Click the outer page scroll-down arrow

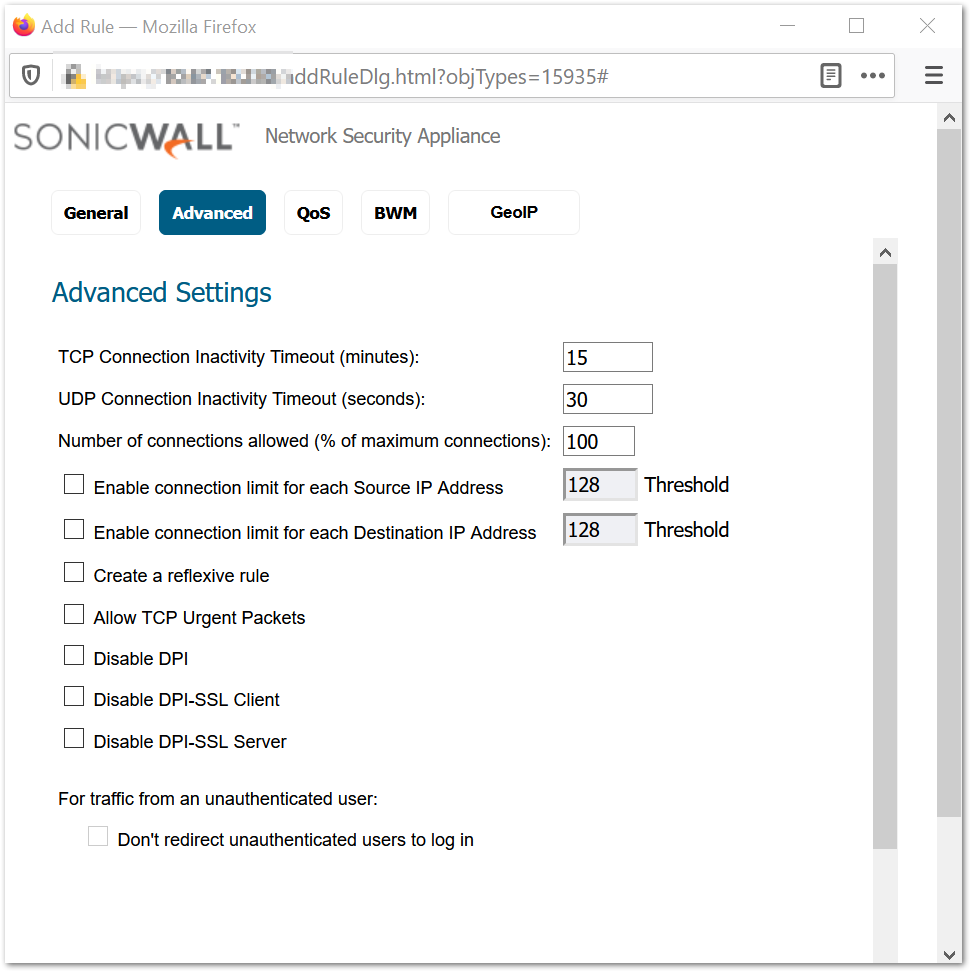[949, 955]
